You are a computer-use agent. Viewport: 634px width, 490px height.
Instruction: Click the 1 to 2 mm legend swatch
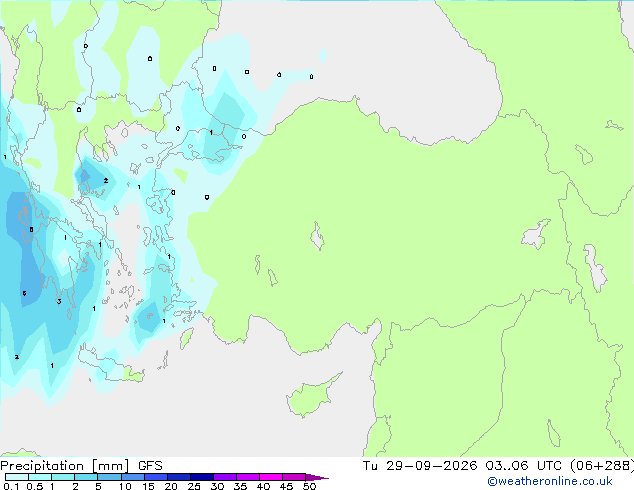(63, 477)
